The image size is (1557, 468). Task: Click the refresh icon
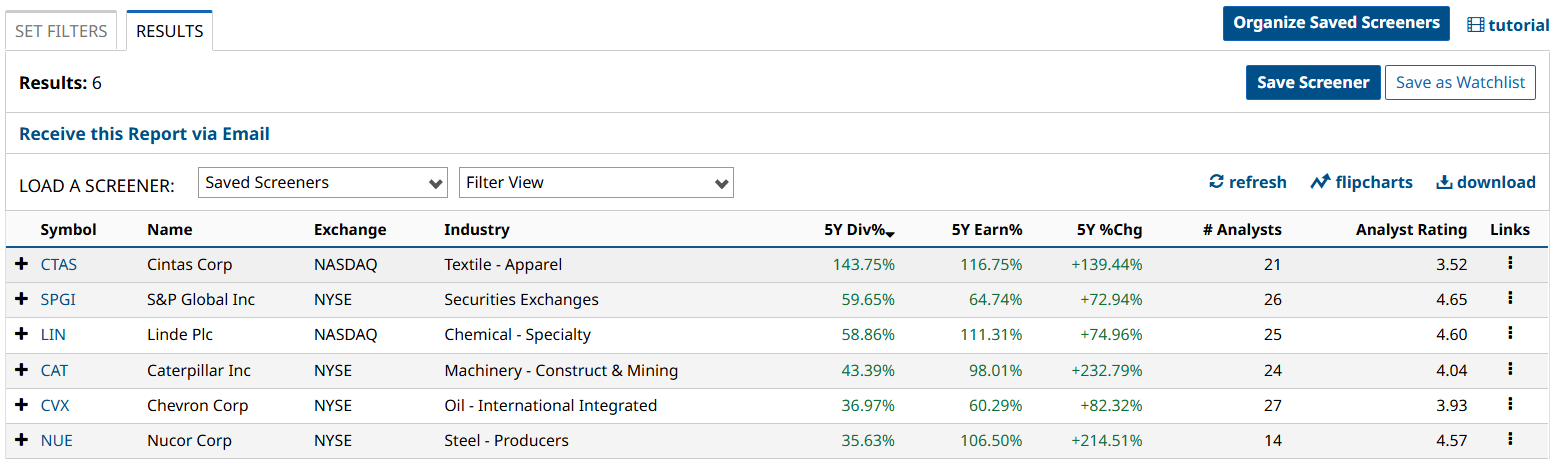point(1216,182)
